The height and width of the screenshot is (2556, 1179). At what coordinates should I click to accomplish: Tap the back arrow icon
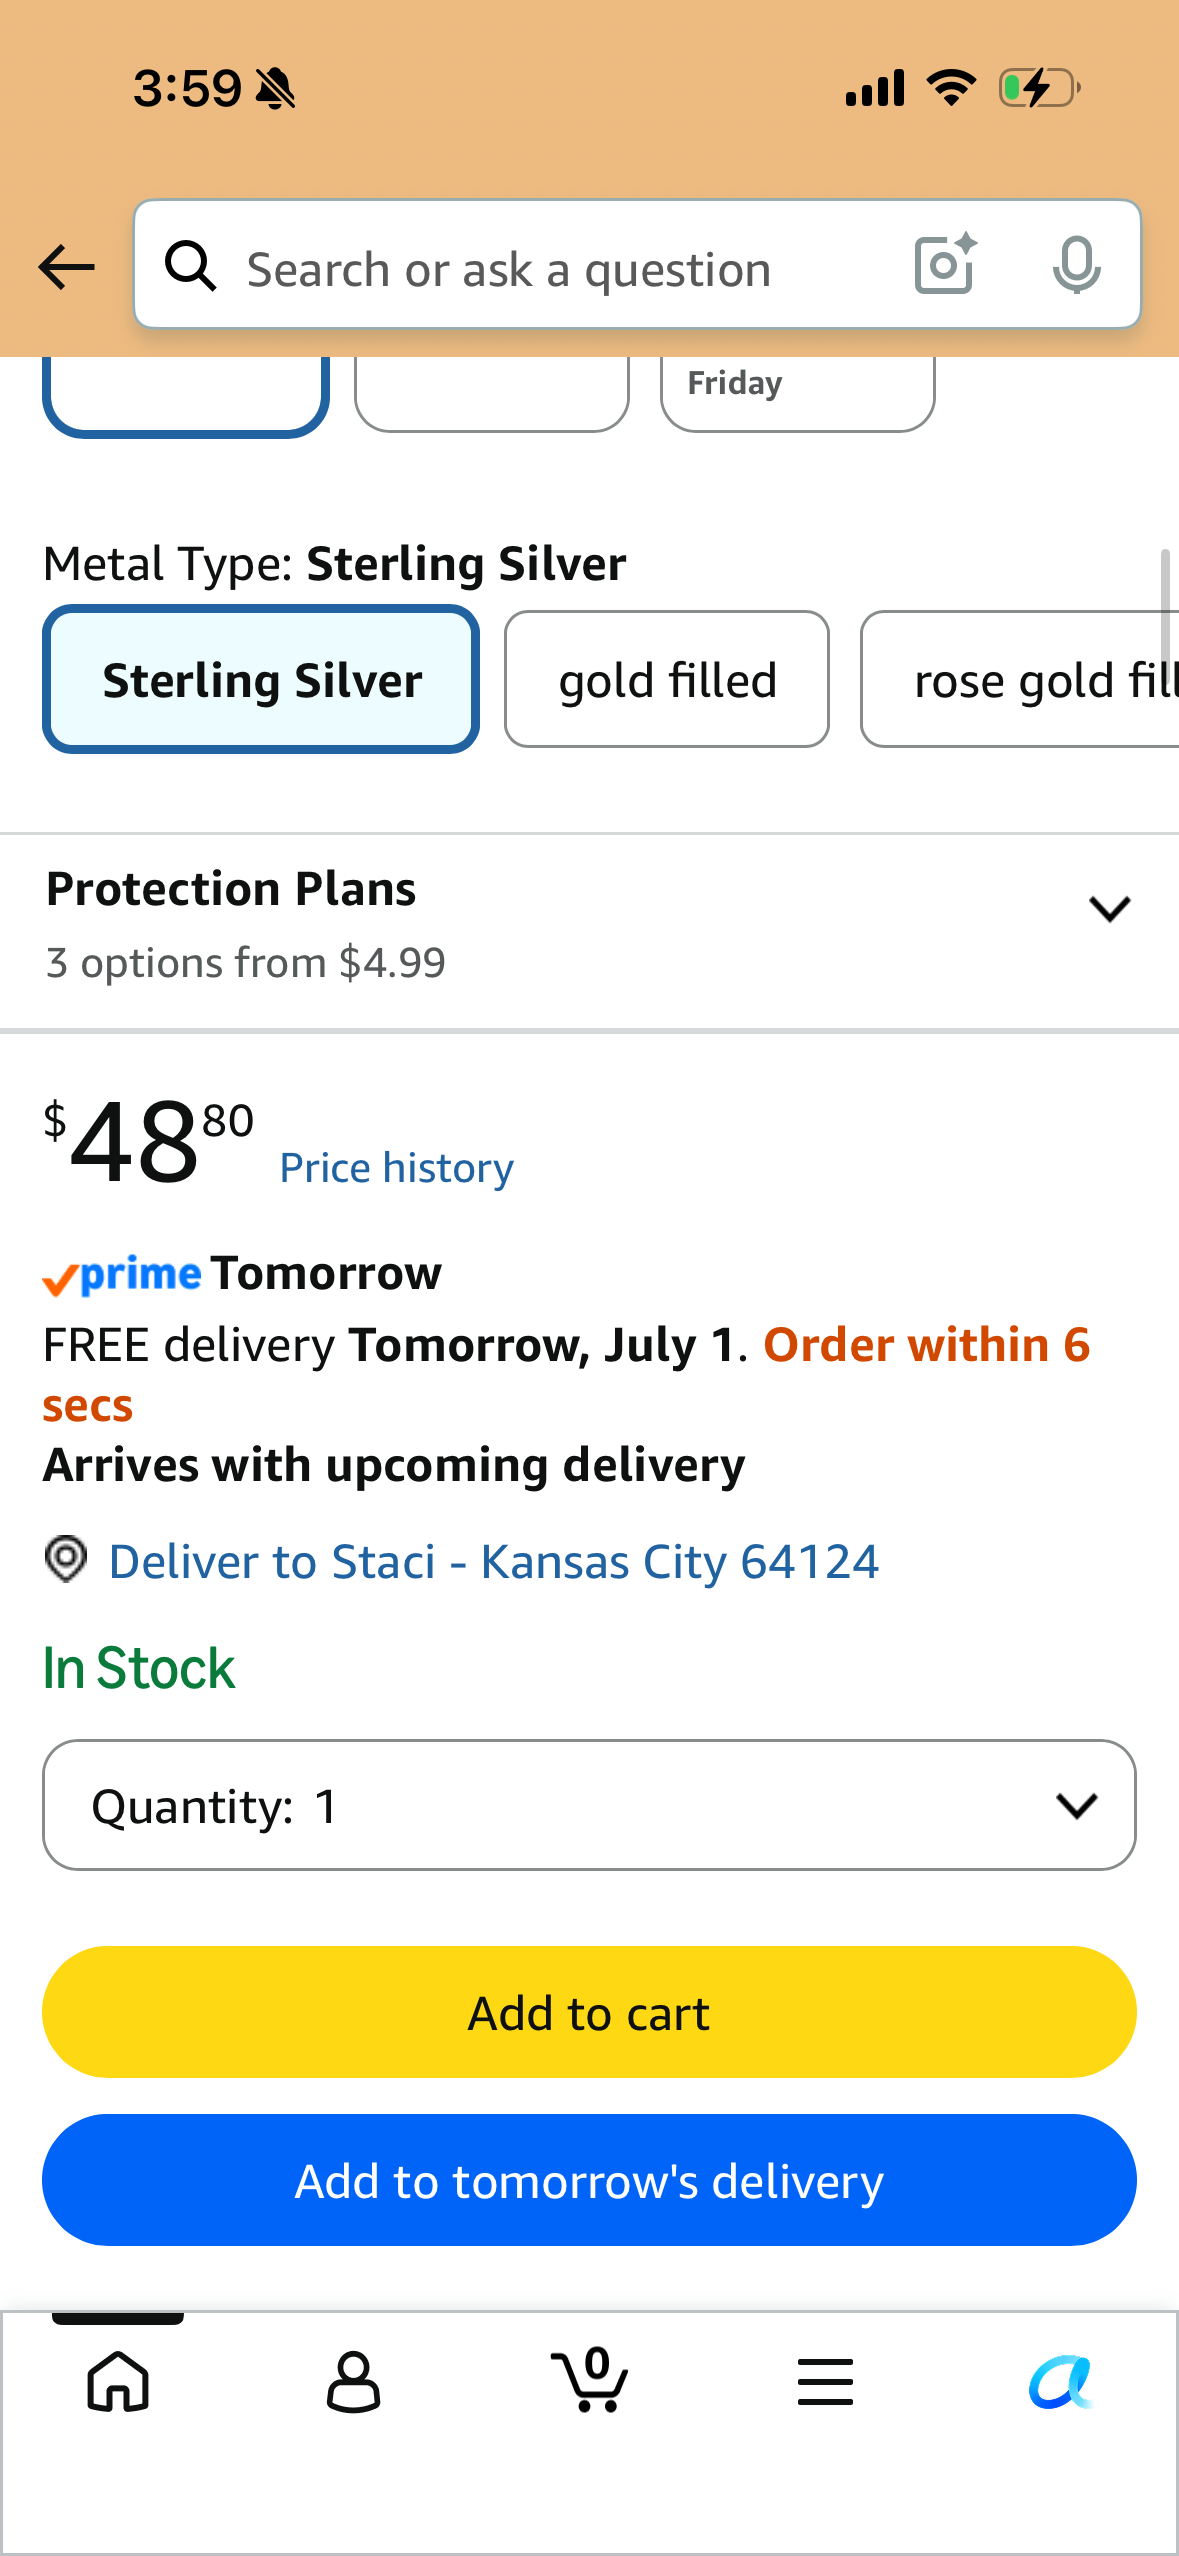[66, 267]
